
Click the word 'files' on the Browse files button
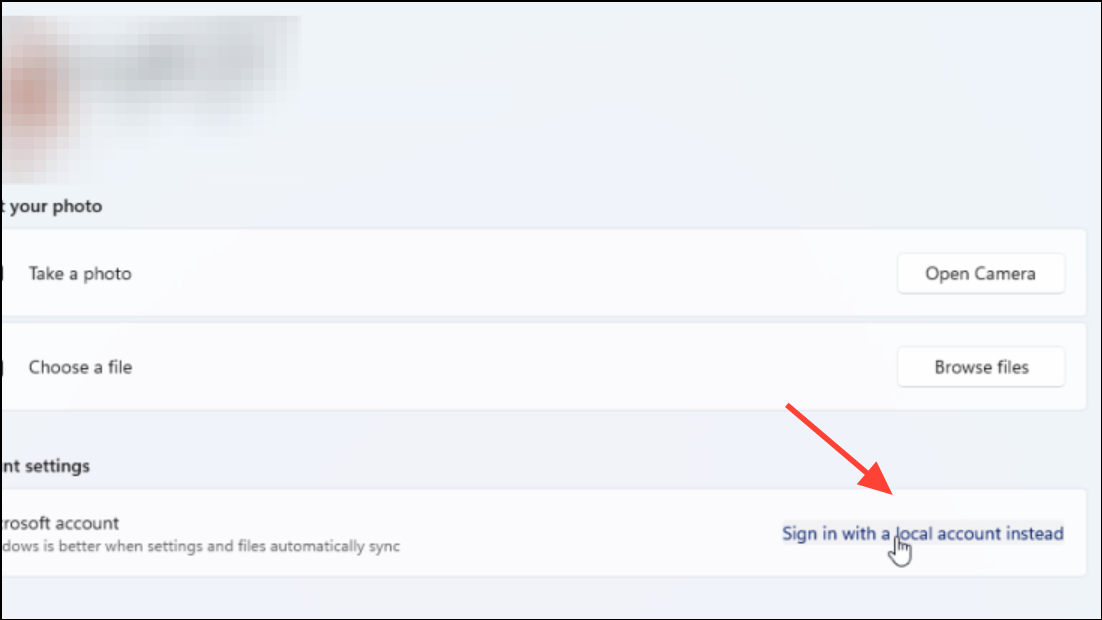pyautogui.click(x=1010, y=367)
